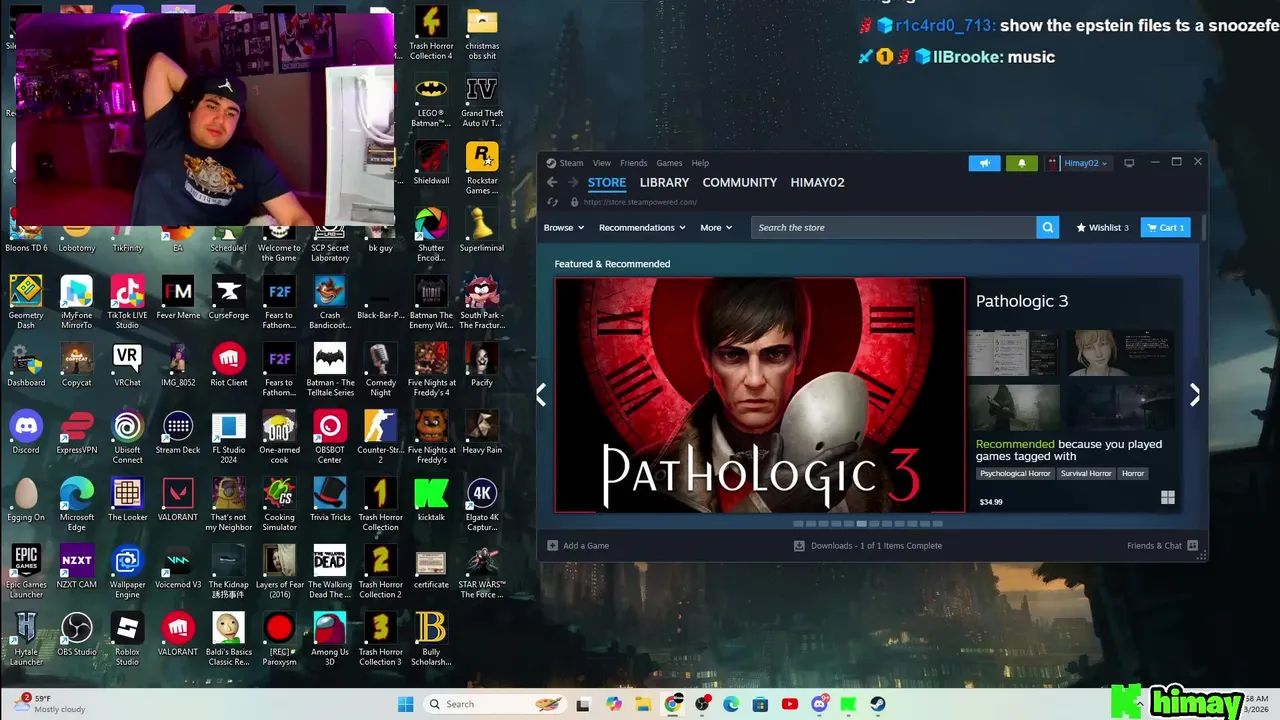1280x720 pixels.
Task: Switch to the LIBRARY tab
Action: [x=664, y=182]
